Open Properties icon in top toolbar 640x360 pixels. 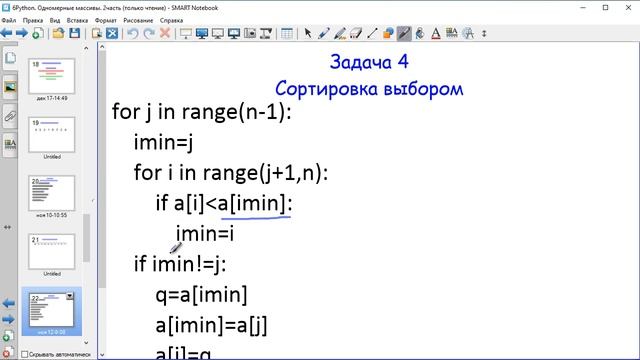(x=452, y=33)
